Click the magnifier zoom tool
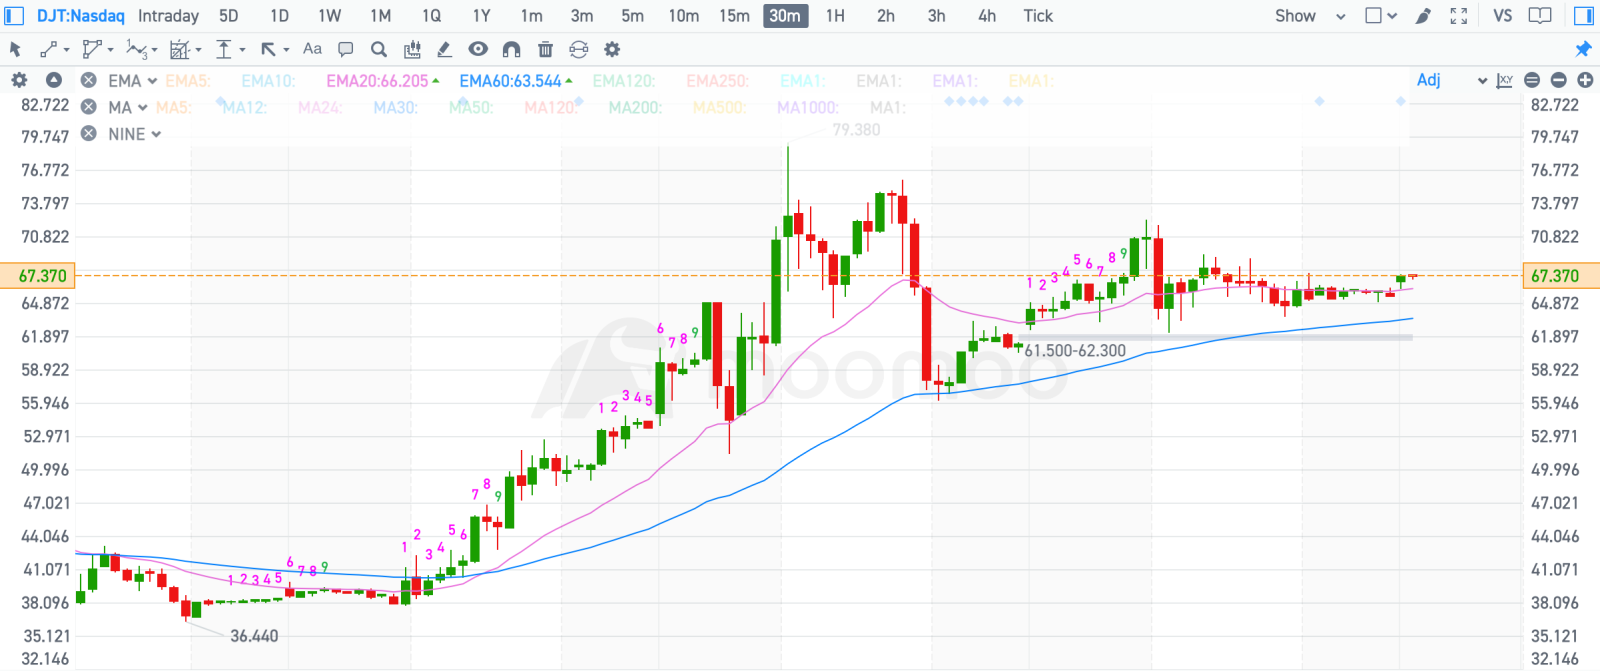This screenshot has height=671, width=1600. (x=378, y=49)
